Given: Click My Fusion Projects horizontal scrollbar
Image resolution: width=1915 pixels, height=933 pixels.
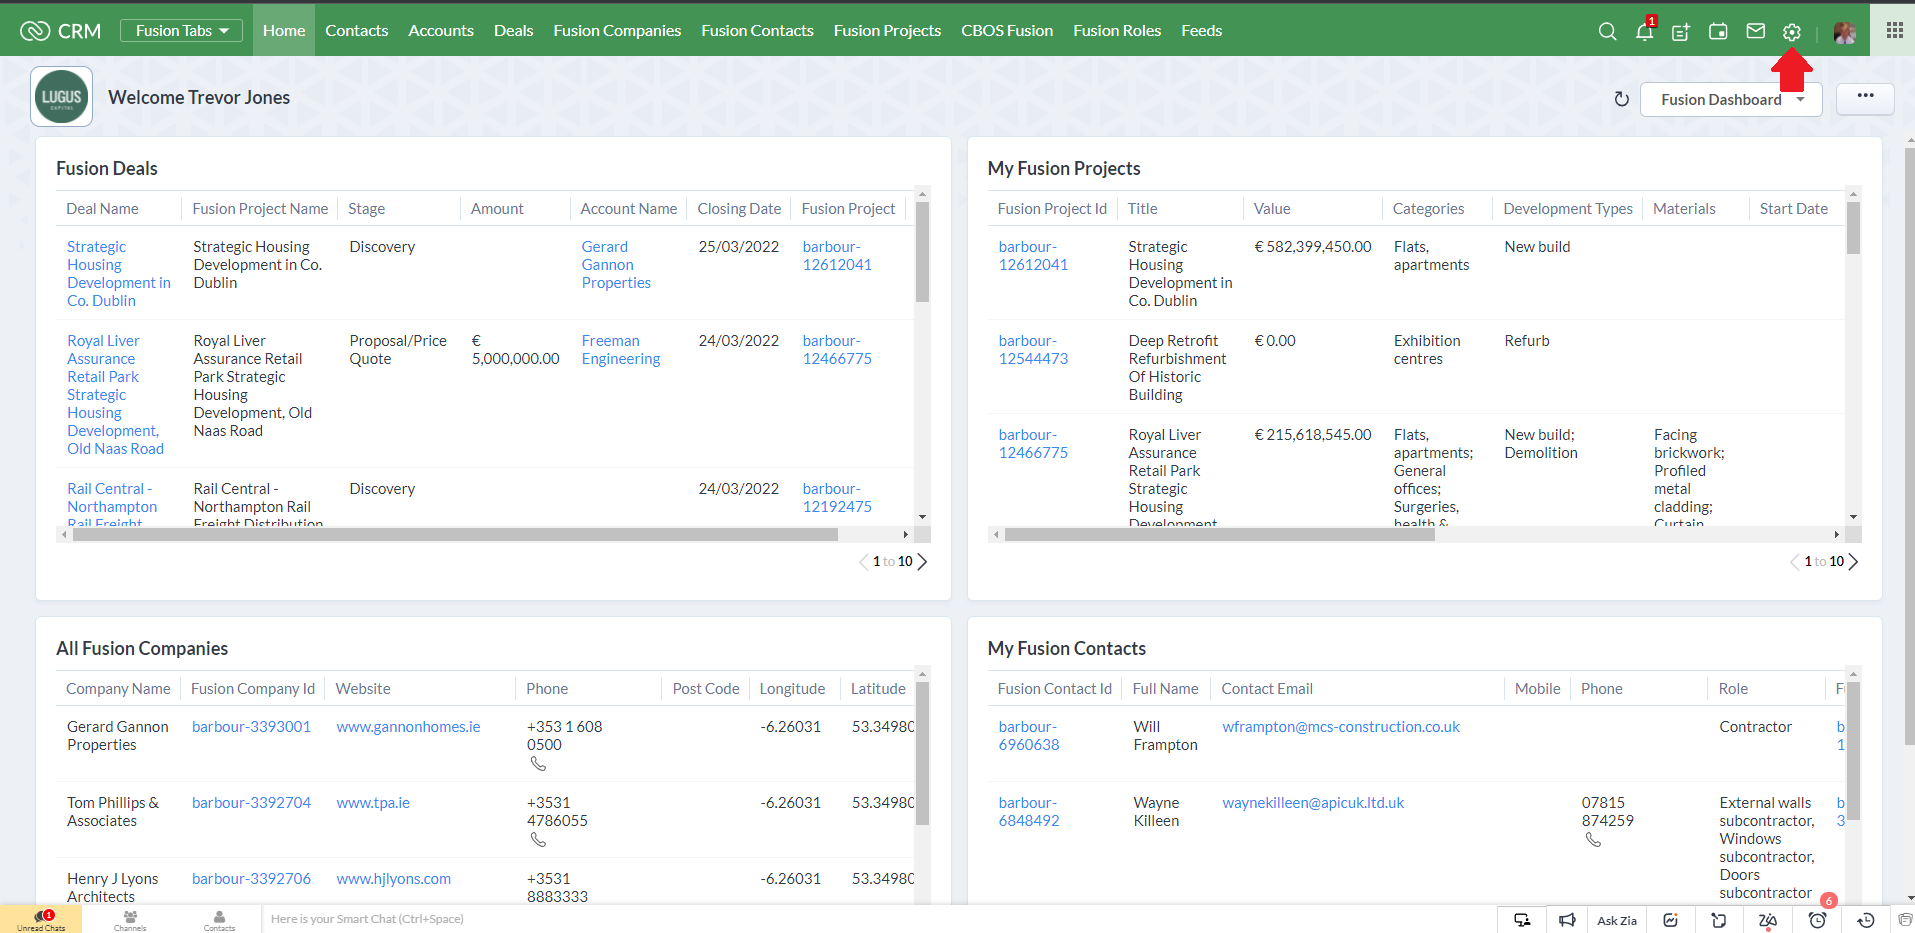Looking at the screenshot, I should [x=1219, y=535].
